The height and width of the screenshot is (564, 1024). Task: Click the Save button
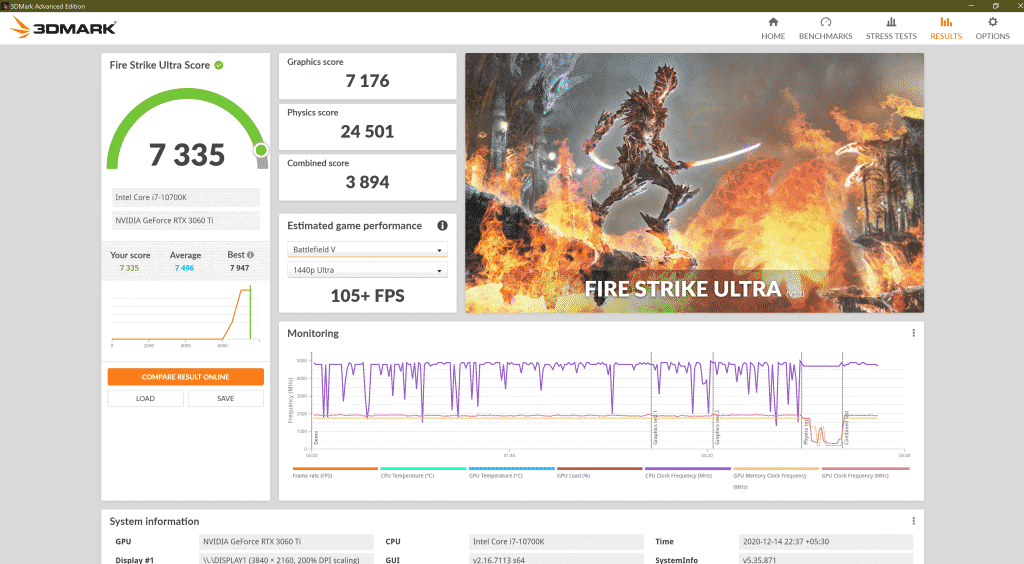pos(225,398)
